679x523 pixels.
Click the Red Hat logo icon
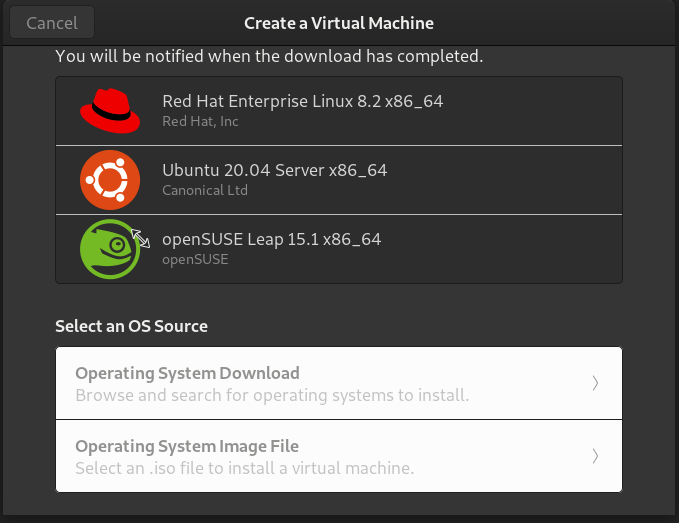[110, 111]
